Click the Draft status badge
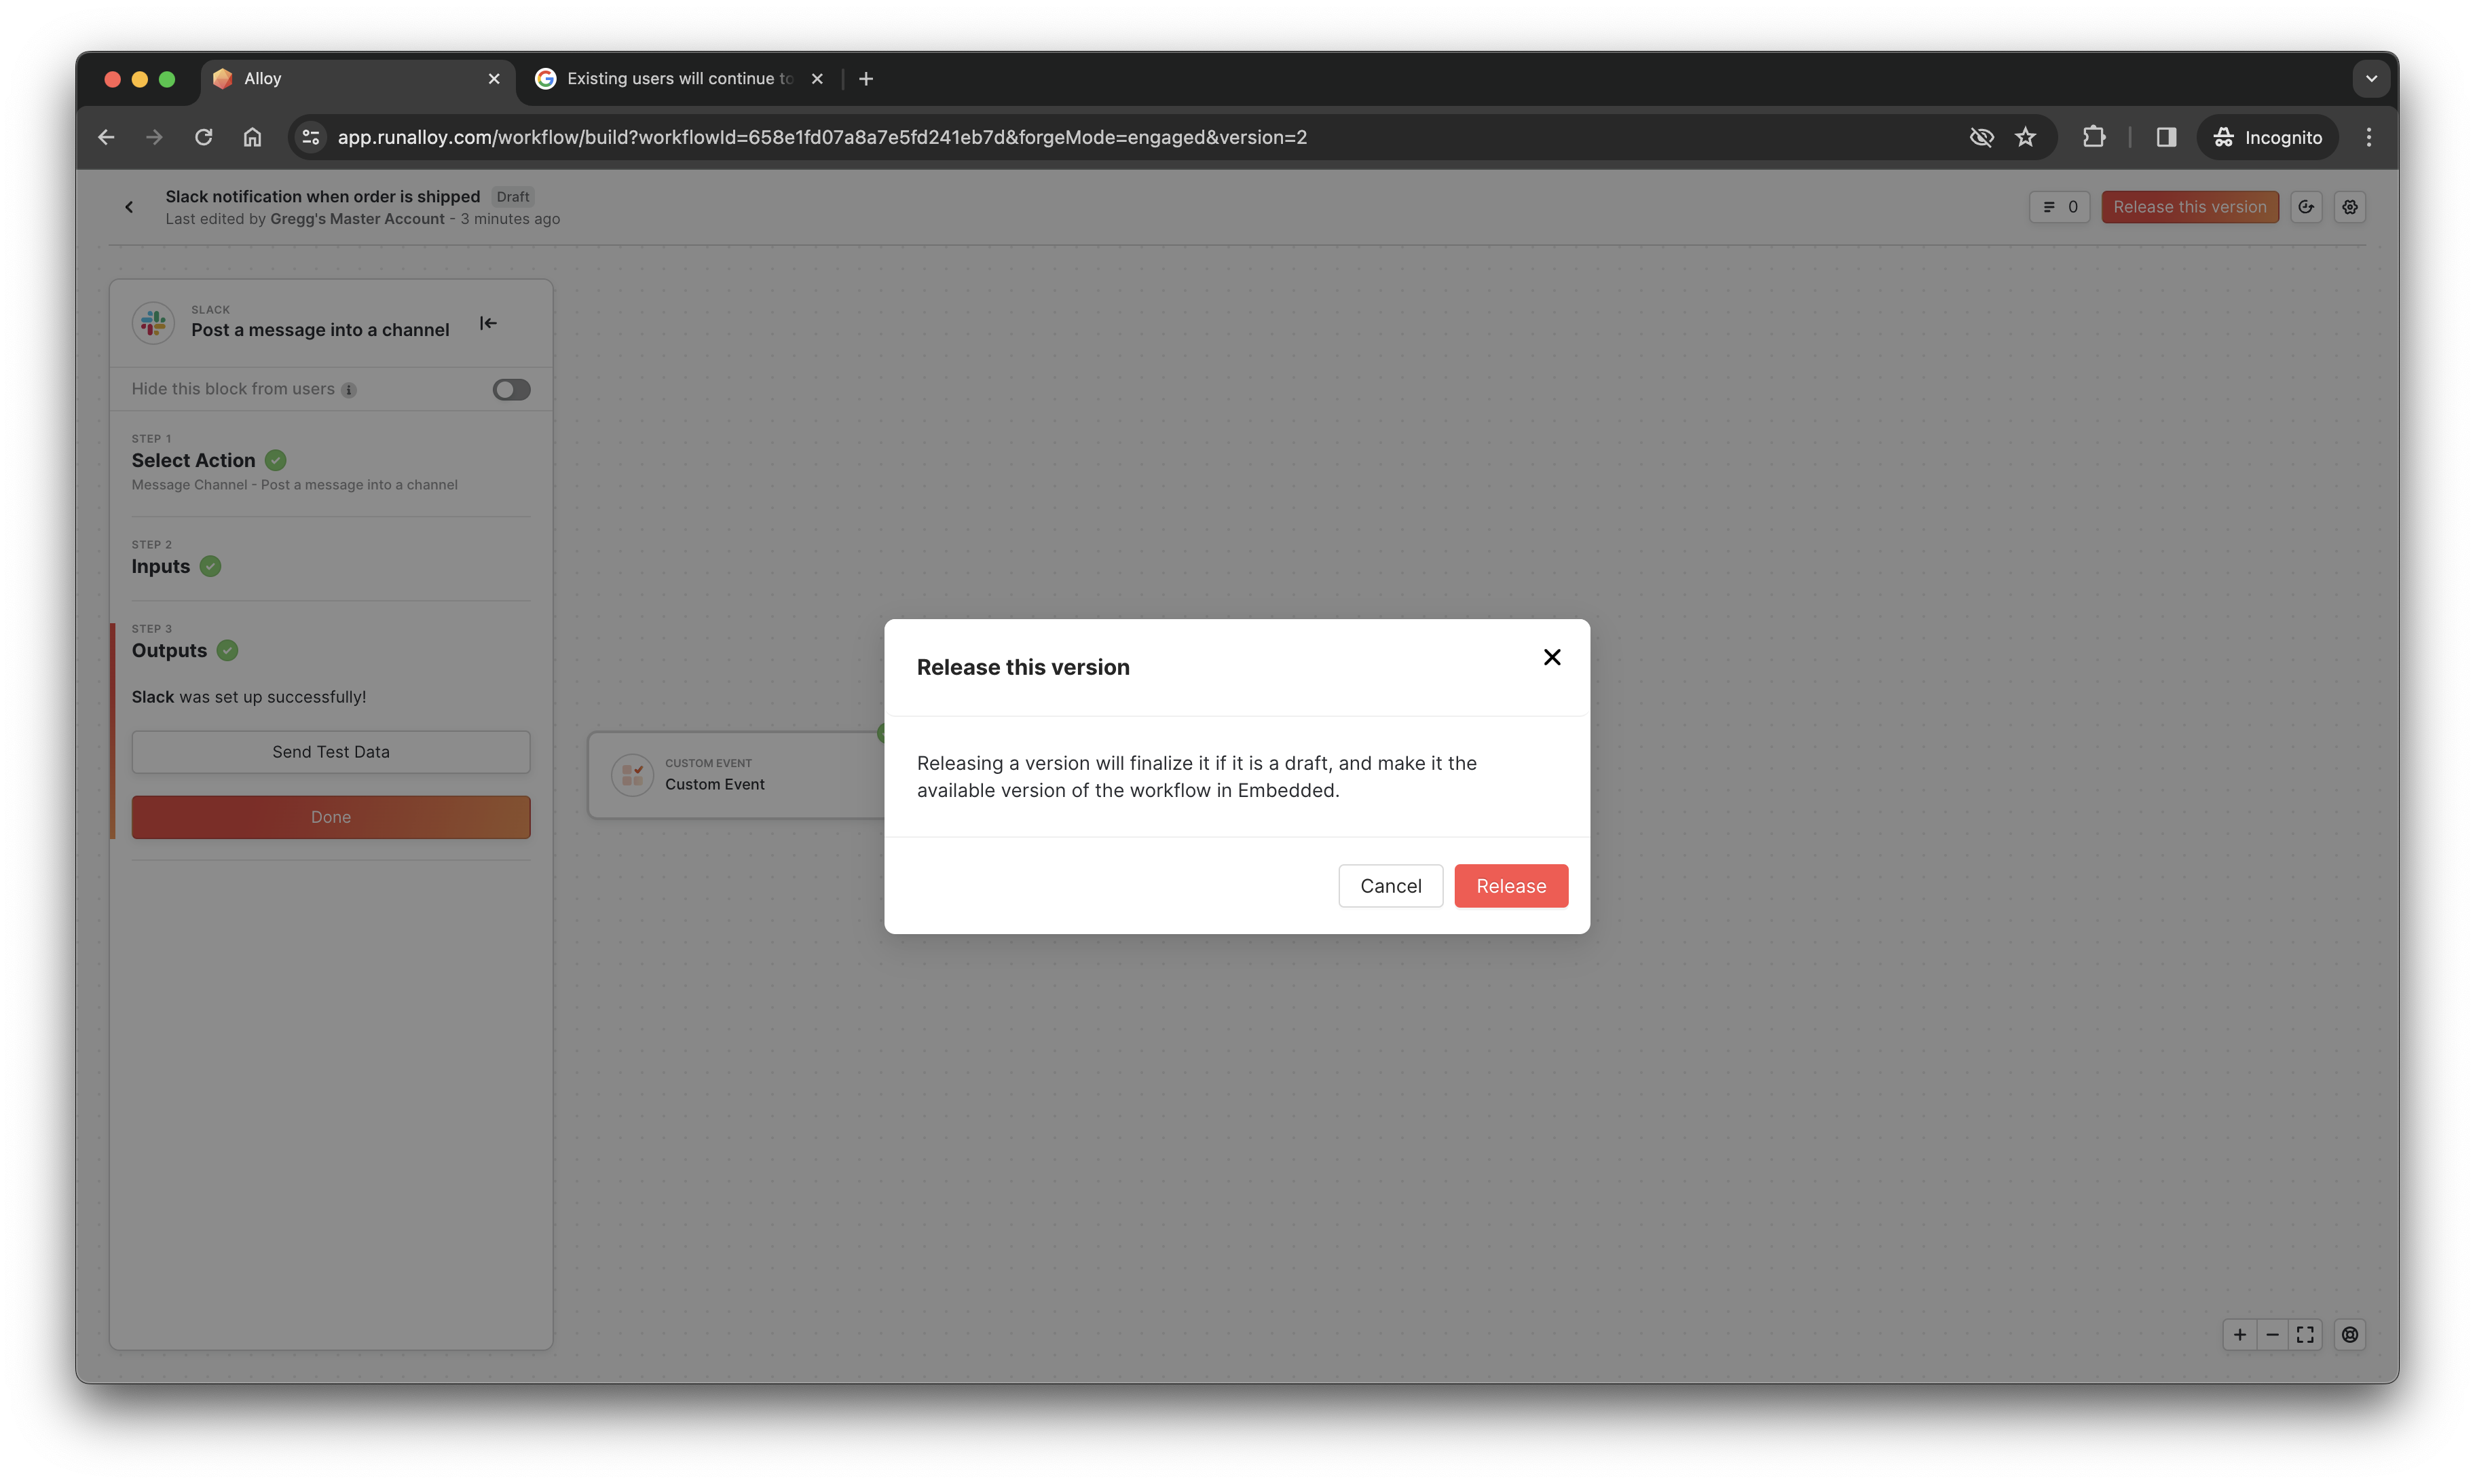 (513, 197)
